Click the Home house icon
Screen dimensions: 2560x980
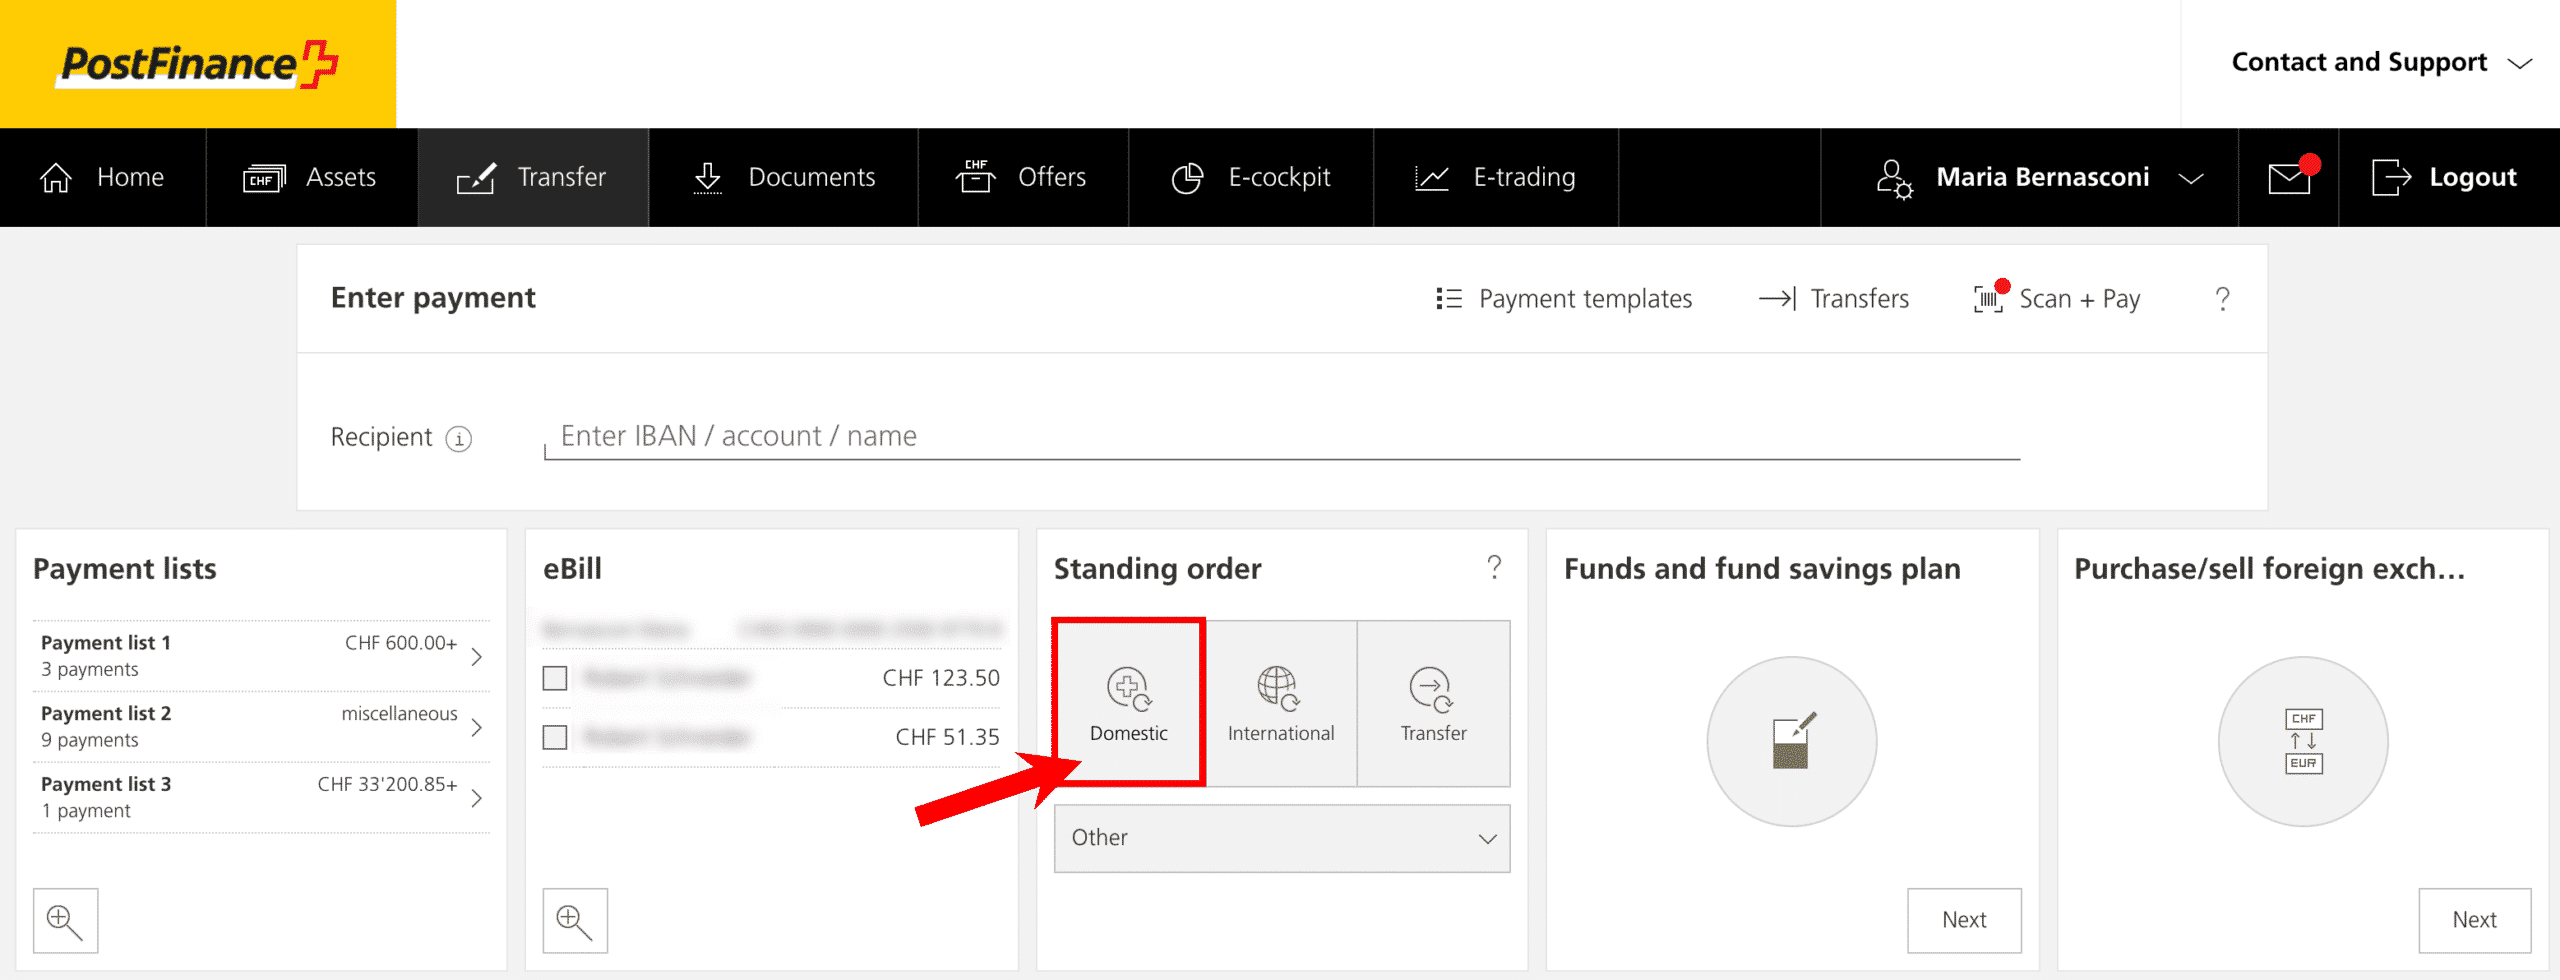(56, 178)
